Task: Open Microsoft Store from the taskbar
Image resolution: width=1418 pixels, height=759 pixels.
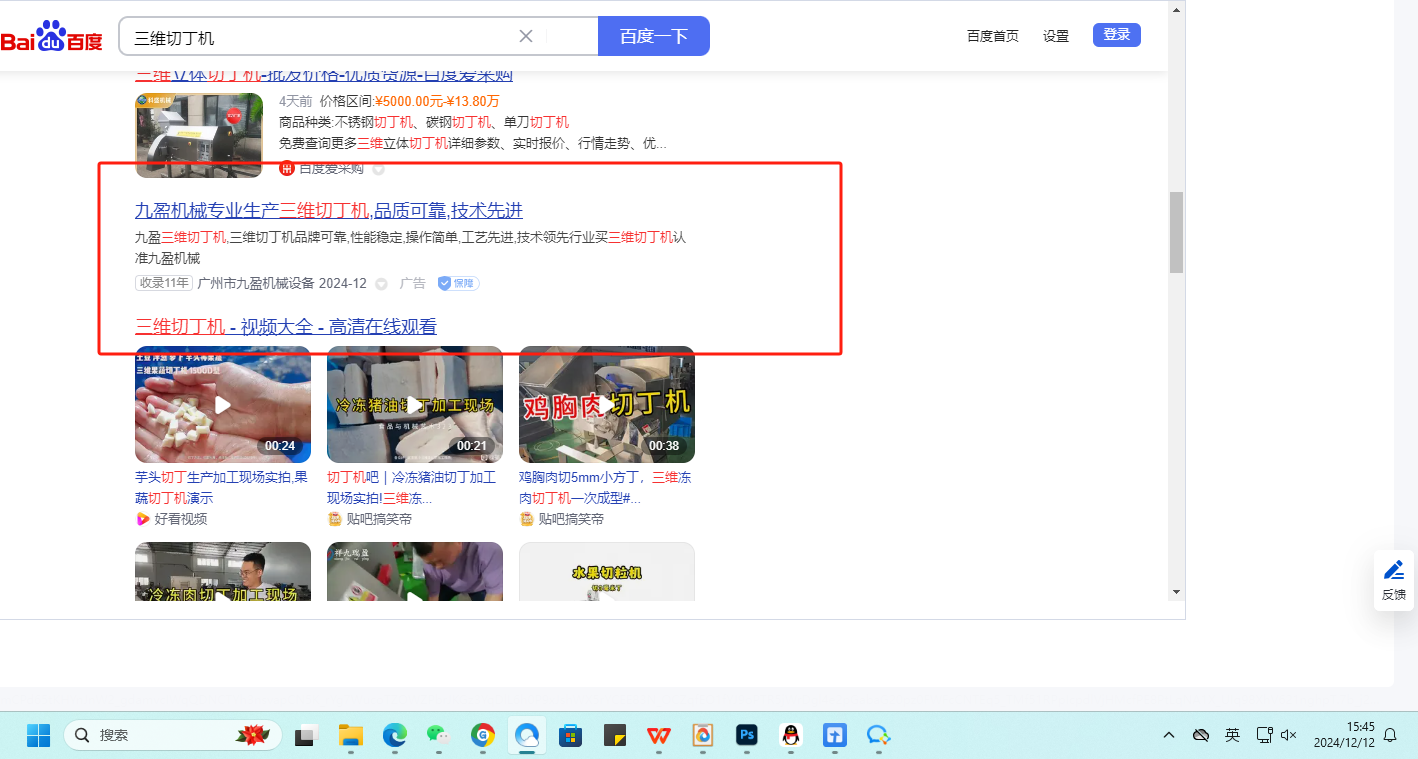Action: [x=571, y=735]
